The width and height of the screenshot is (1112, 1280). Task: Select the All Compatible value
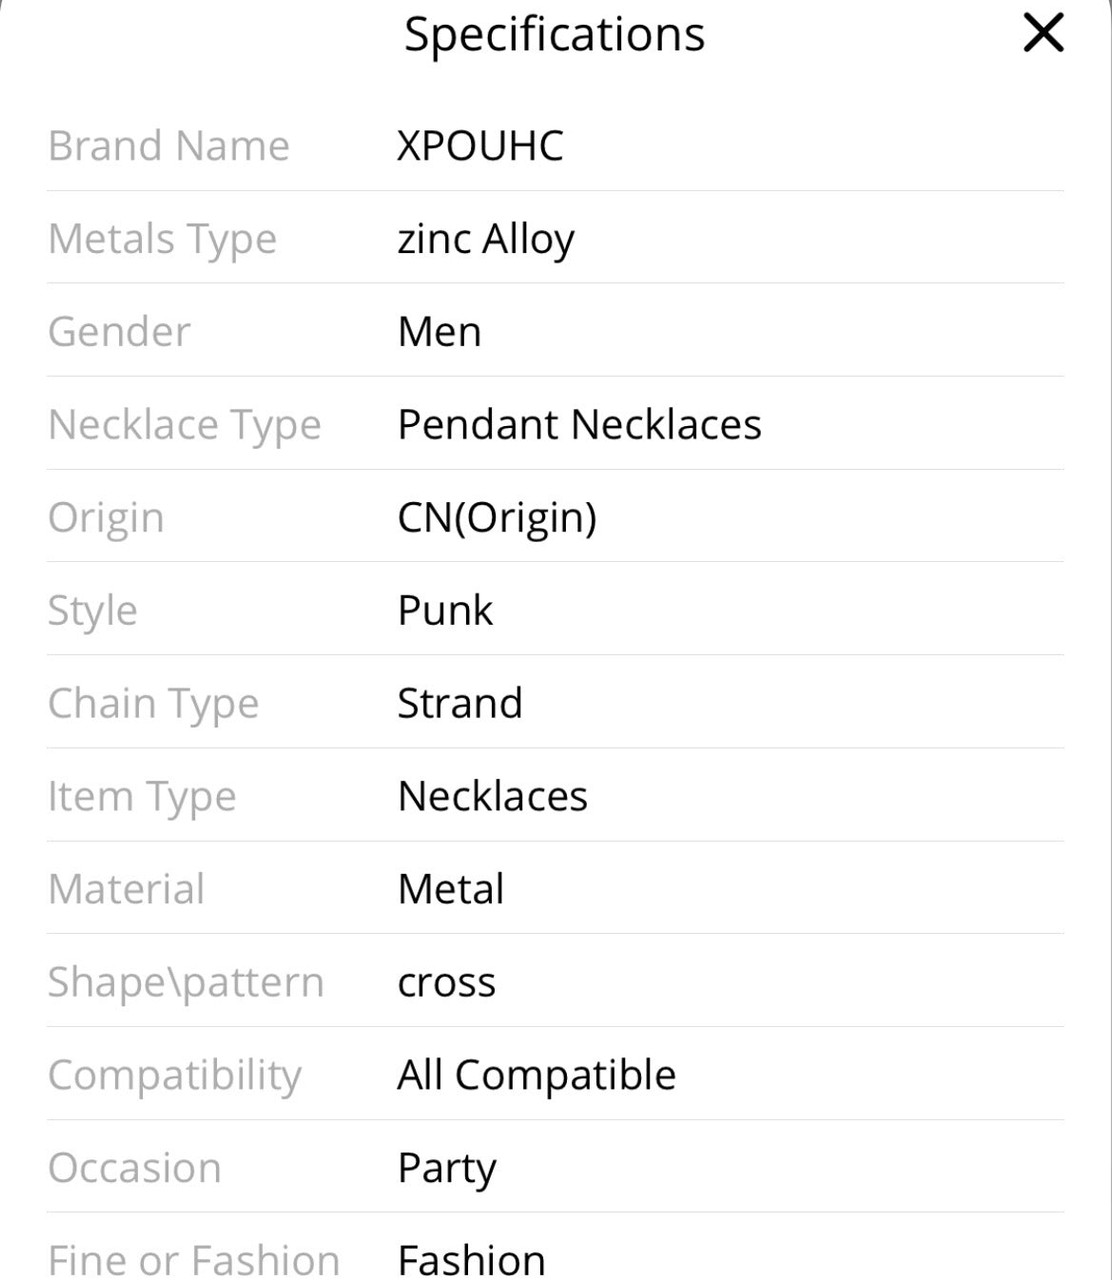click(537, 1076)
